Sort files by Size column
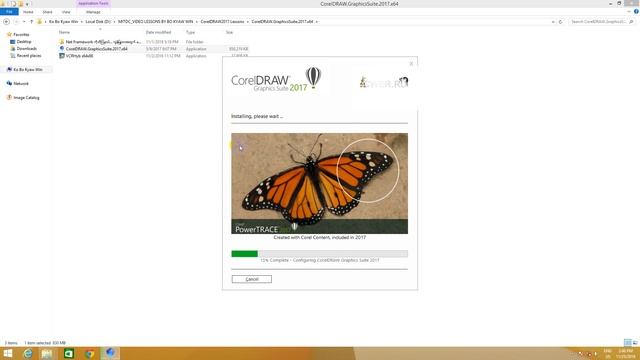 pos(229,32)
